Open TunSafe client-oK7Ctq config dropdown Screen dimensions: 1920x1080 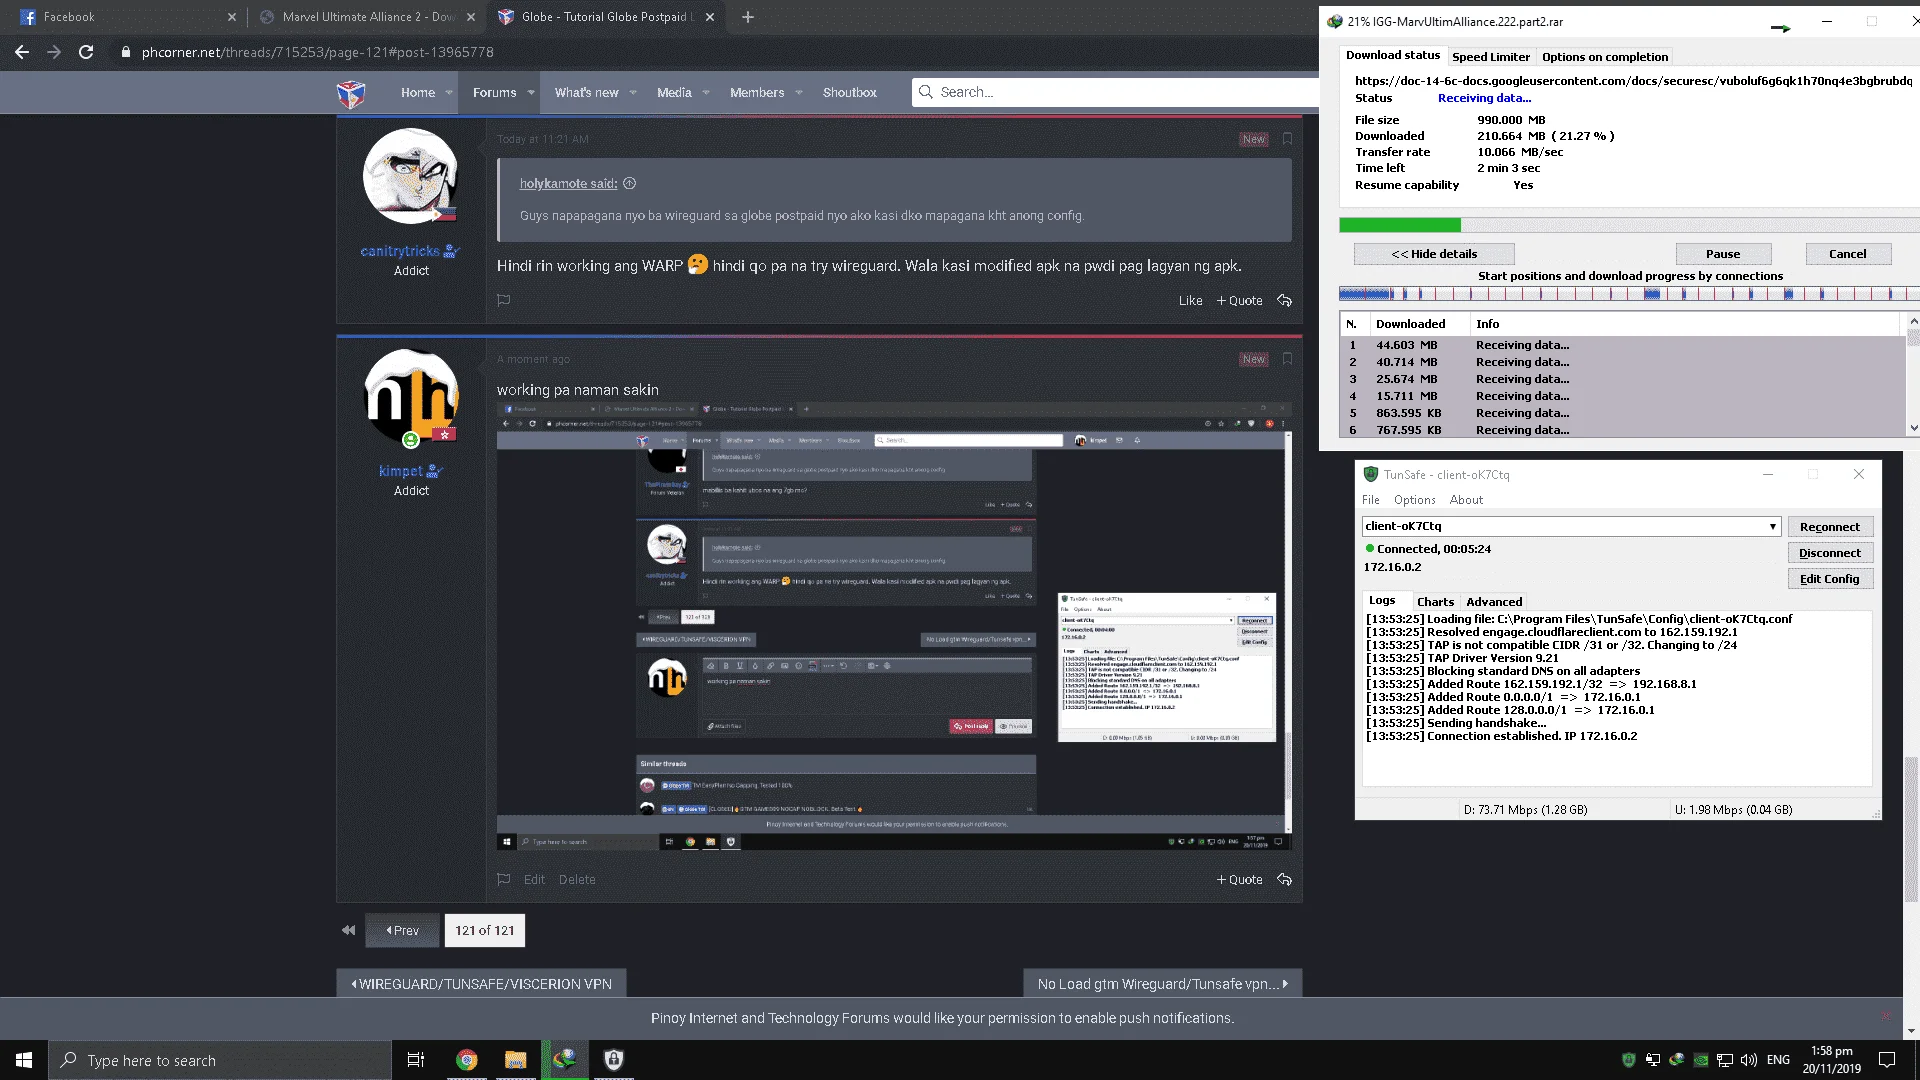(x=1571, y=526)
